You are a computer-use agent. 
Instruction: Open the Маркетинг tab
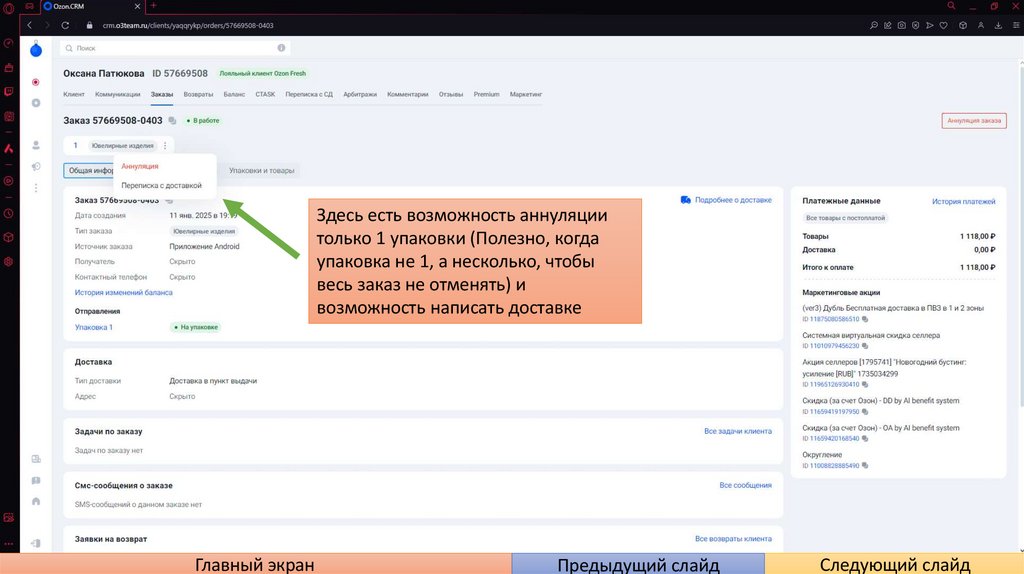(526, 94)
